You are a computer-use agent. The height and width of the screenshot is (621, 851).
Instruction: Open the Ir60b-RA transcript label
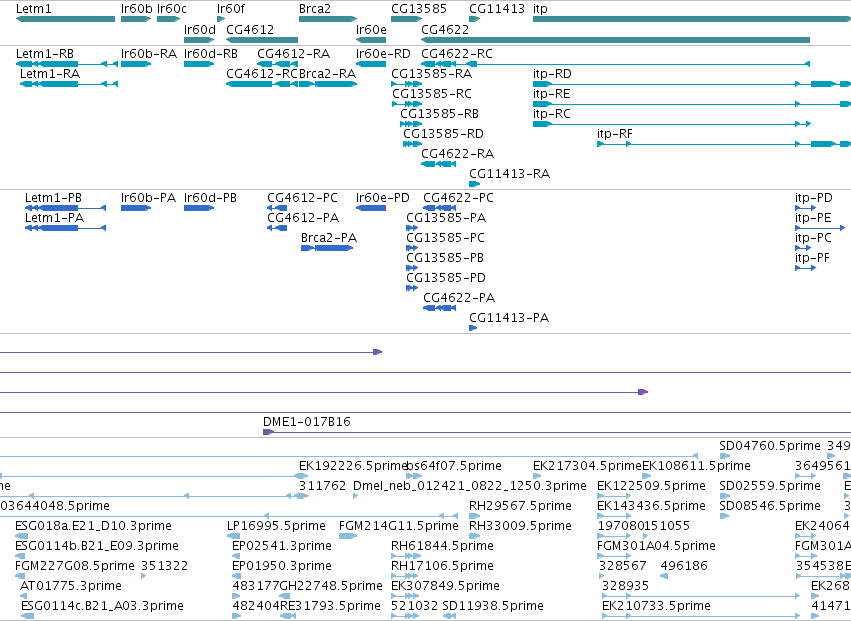coord(149,54)
